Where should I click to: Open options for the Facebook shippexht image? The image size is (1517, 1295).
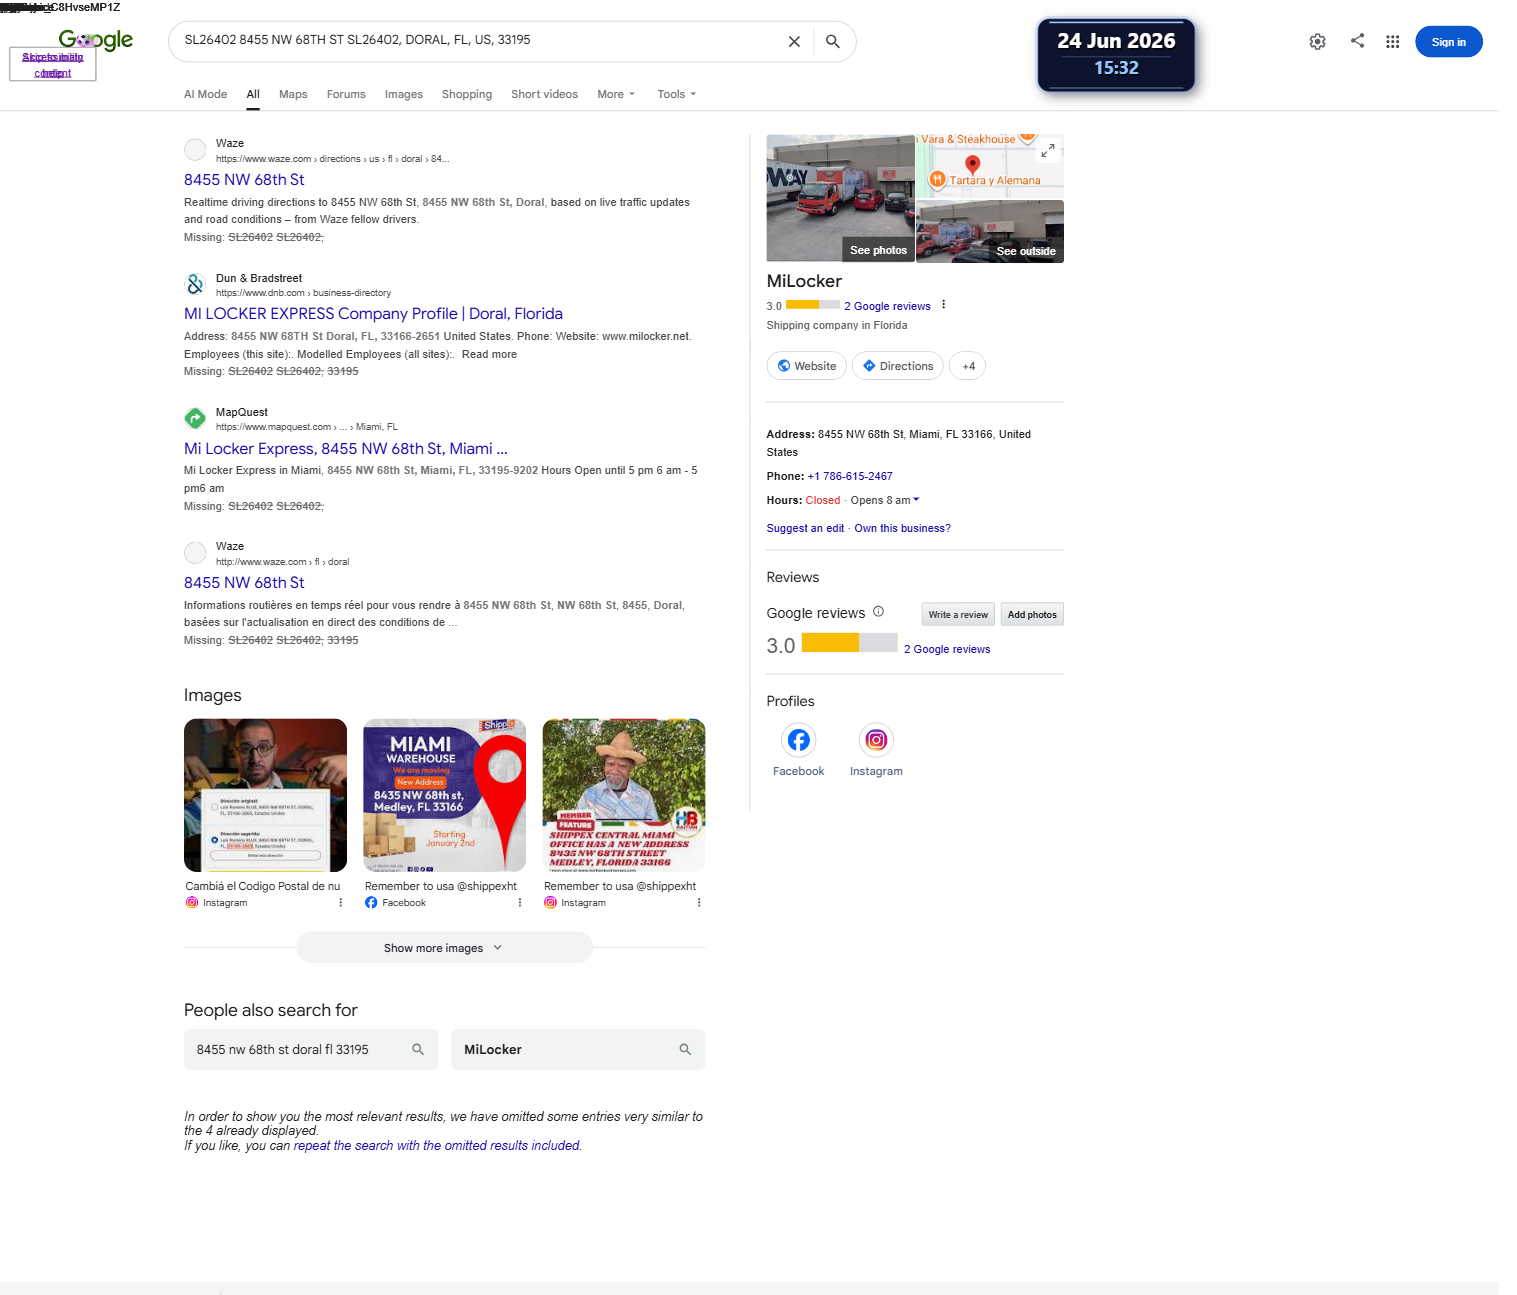tap(520, 902)
